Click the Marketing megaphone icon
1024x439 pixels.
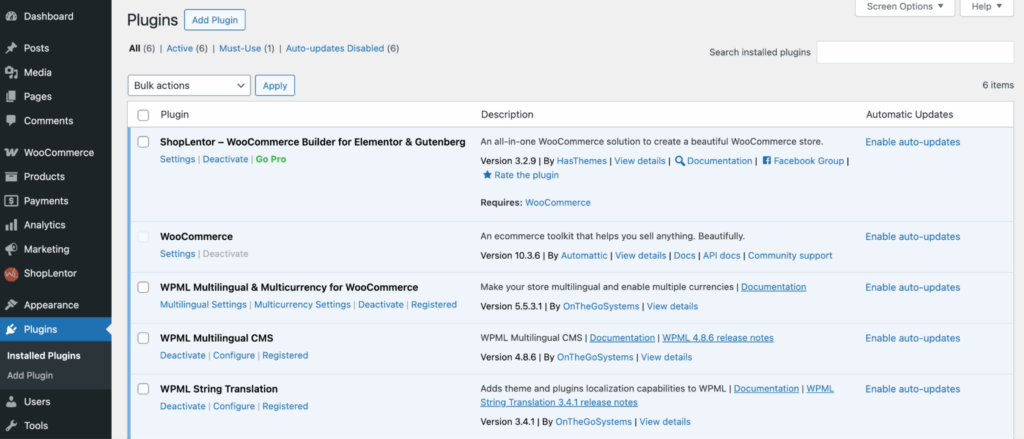10,250
